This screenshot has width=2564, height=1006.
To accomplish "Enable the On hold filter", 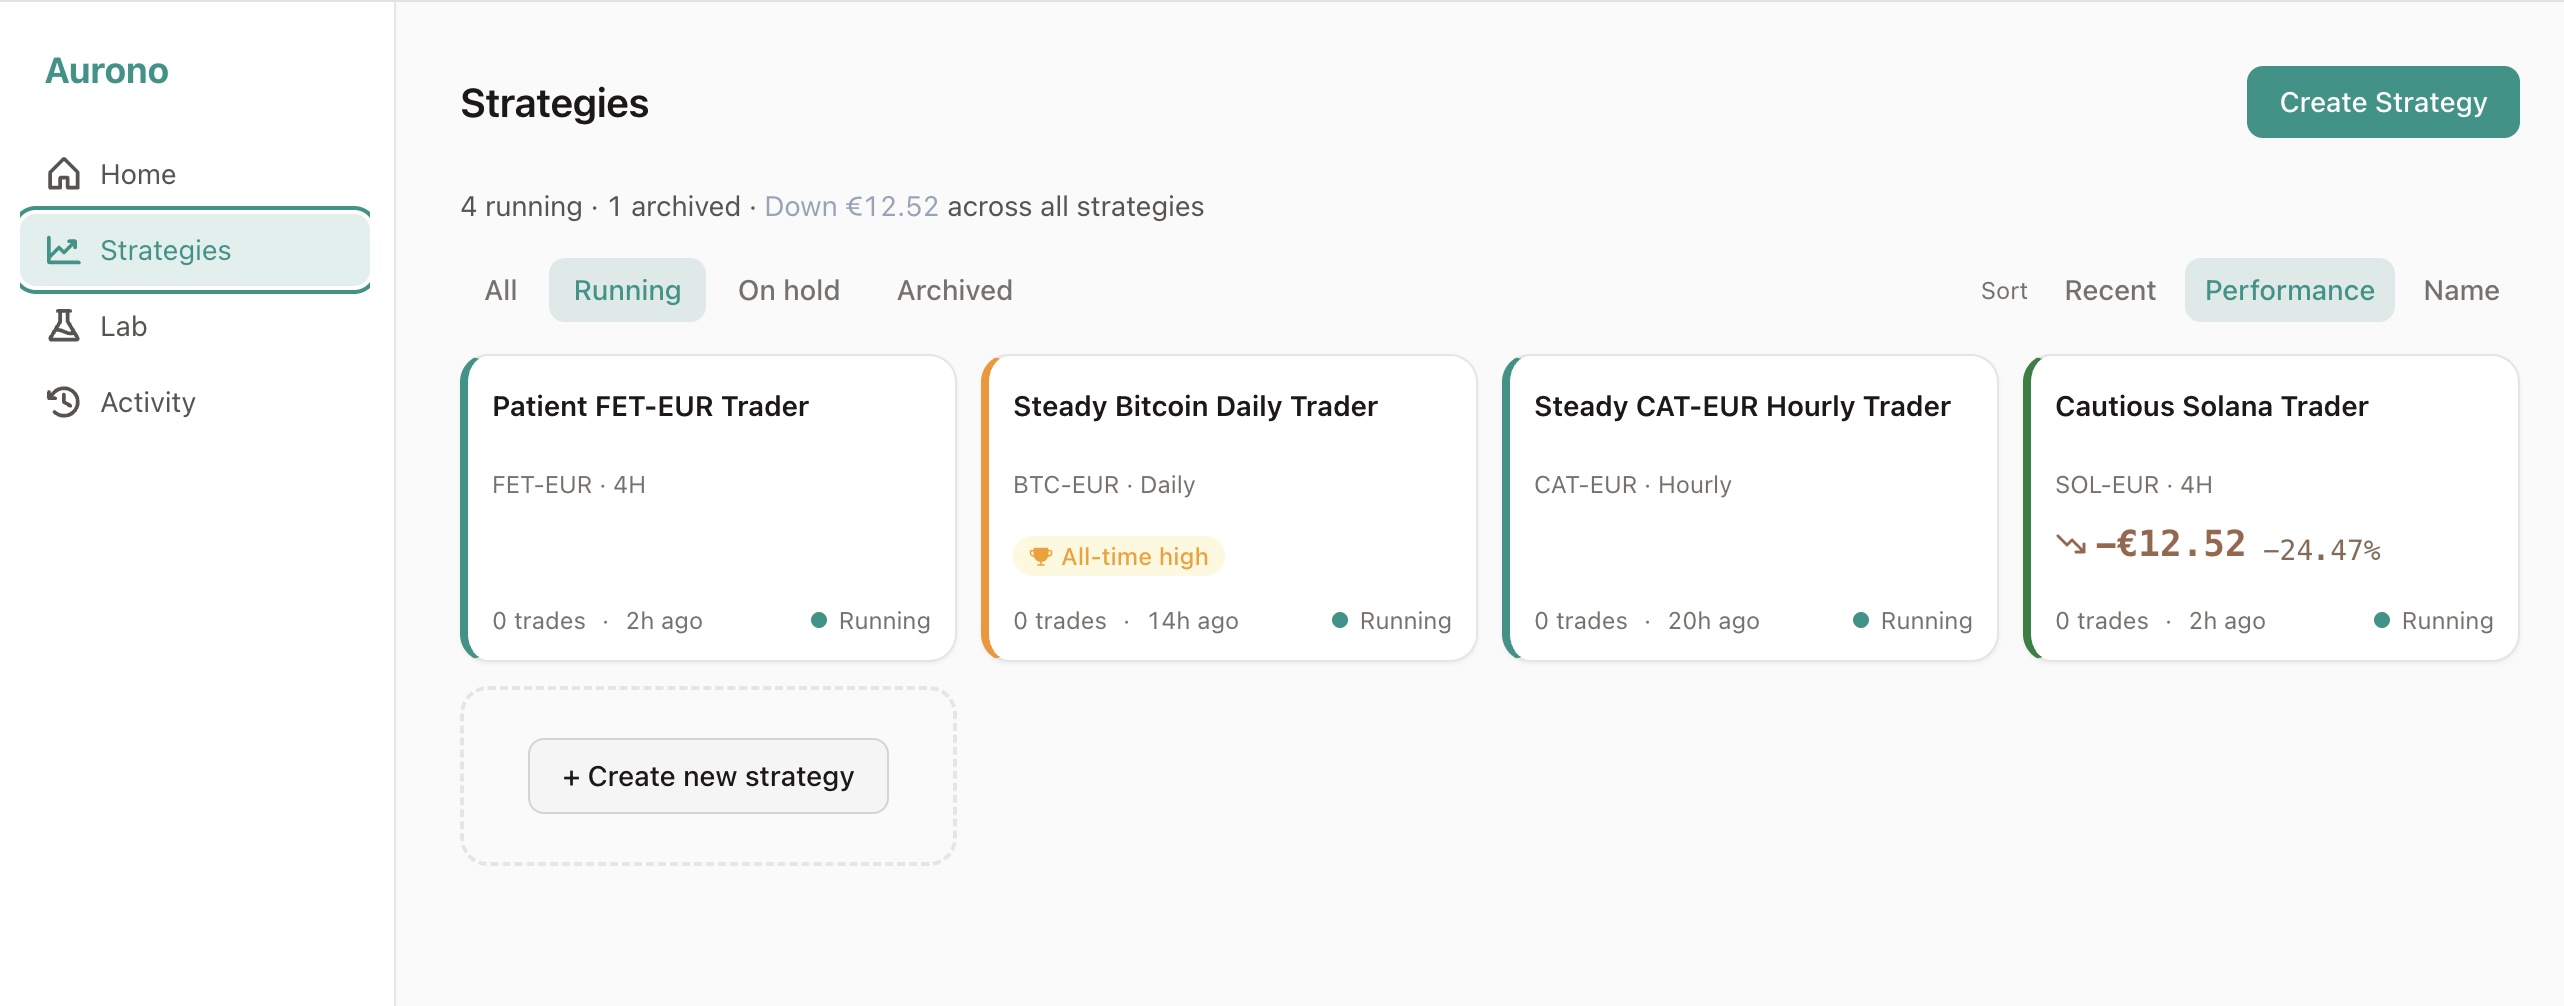I will [789, 289].
